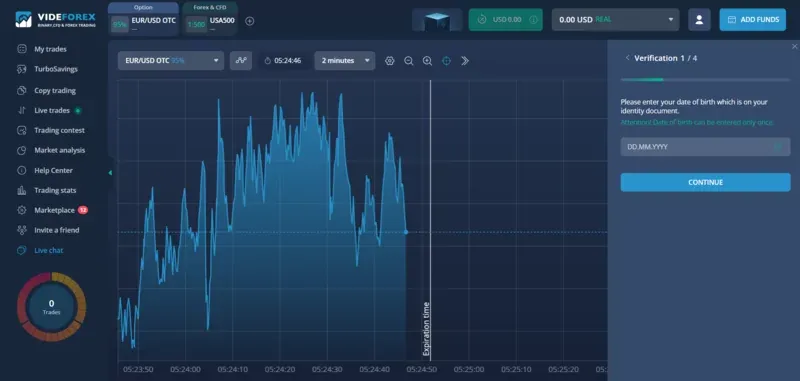This screenshot has width=800, height=381.
Task: Click the Marketplace 12 notification badge
Action: [x=83, y=210]
